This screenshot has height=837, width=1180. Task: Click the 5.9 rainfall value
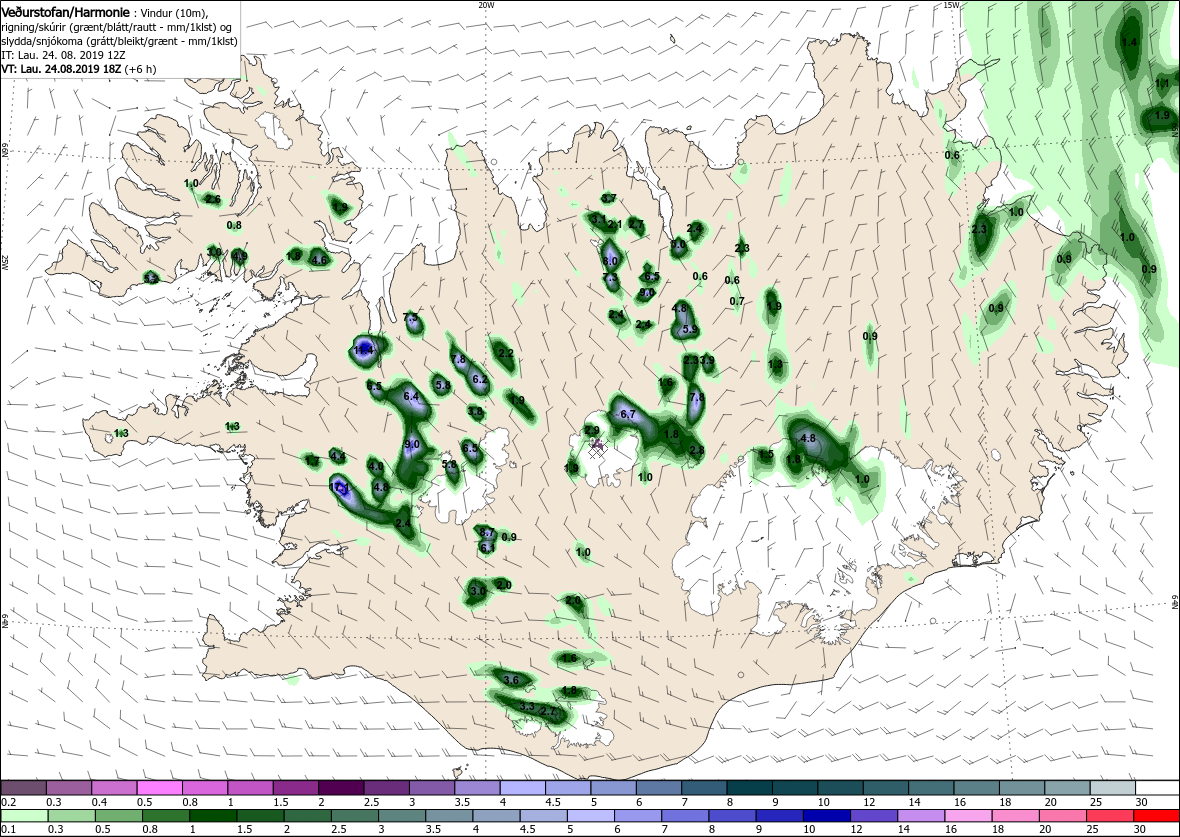[x=689, y=330]
